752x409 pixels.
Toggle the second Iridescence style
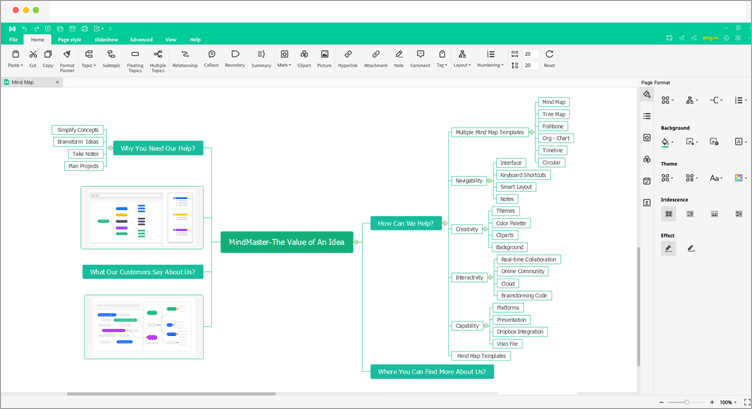pos(690,214)
